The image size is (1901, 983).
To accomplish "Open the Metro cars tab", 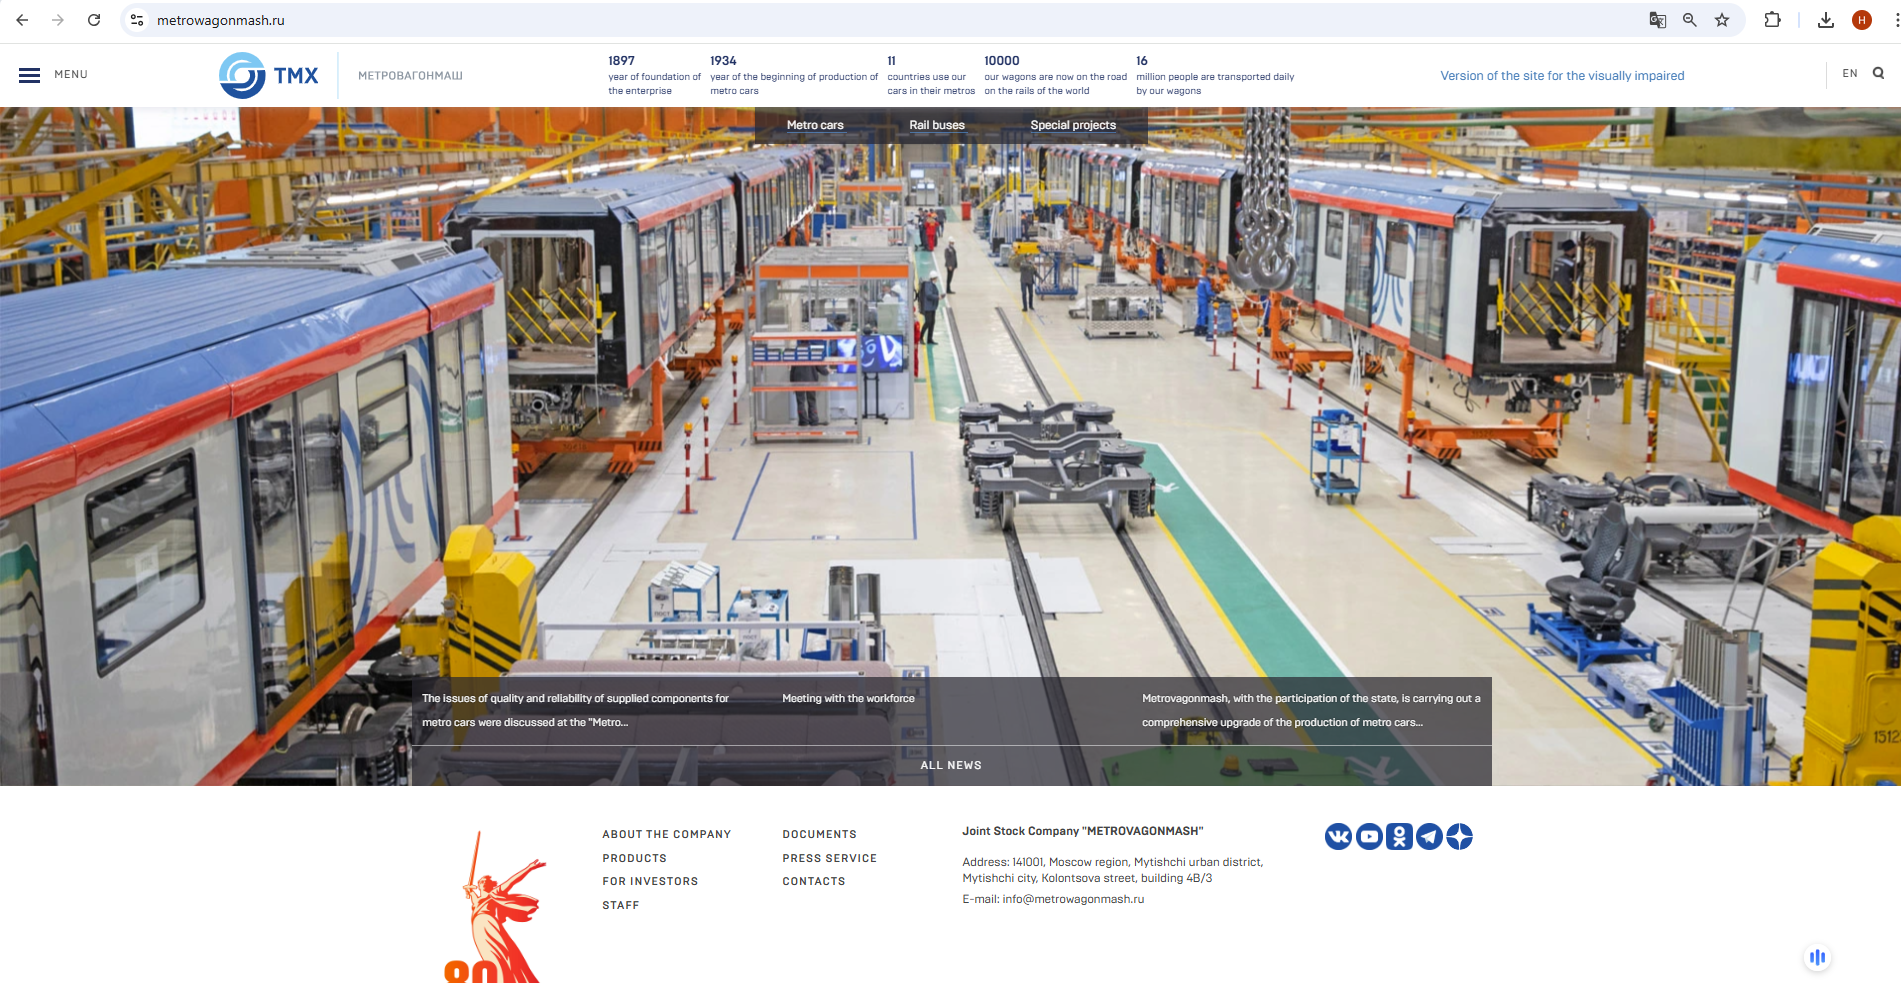I will click(815, 125).
